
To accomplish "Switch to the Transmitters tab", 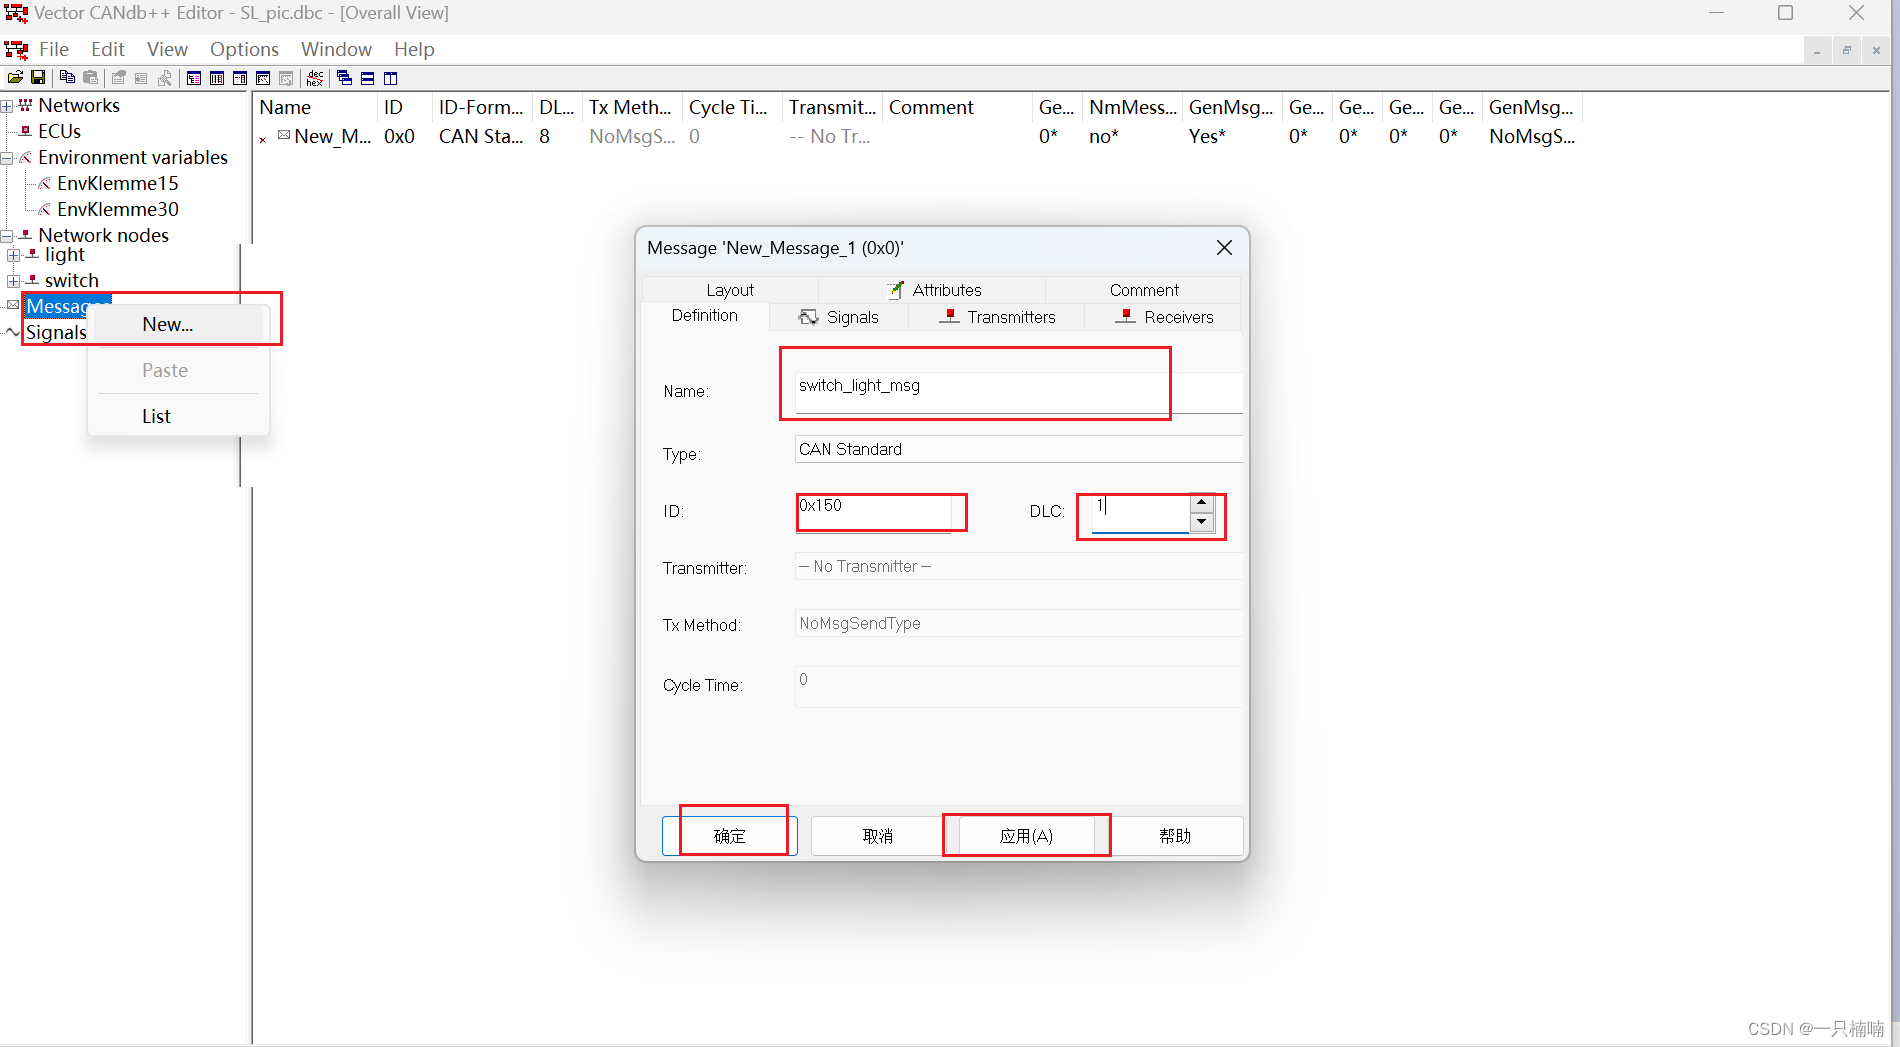I will [997, 317].
